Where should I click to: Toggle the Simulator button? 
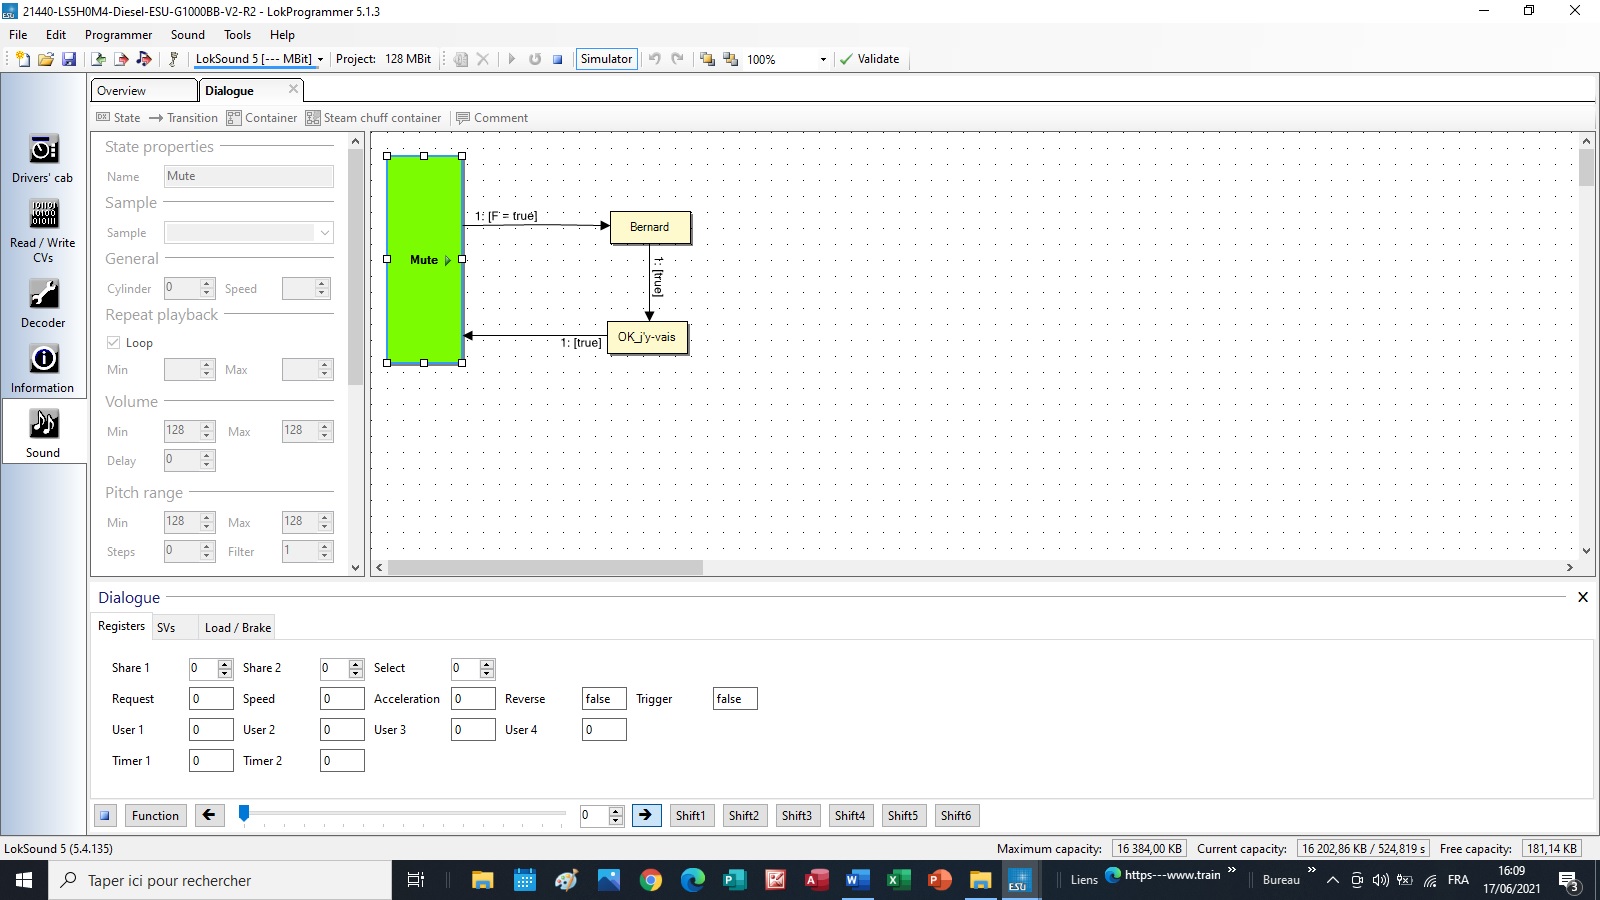click(606, 59)
